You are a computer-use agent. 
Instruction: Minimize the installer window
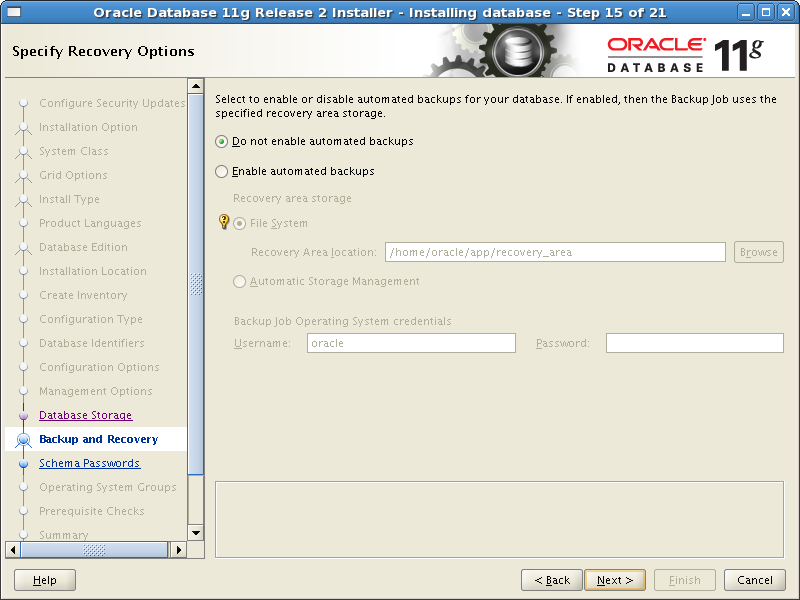(x=746, y=12)
